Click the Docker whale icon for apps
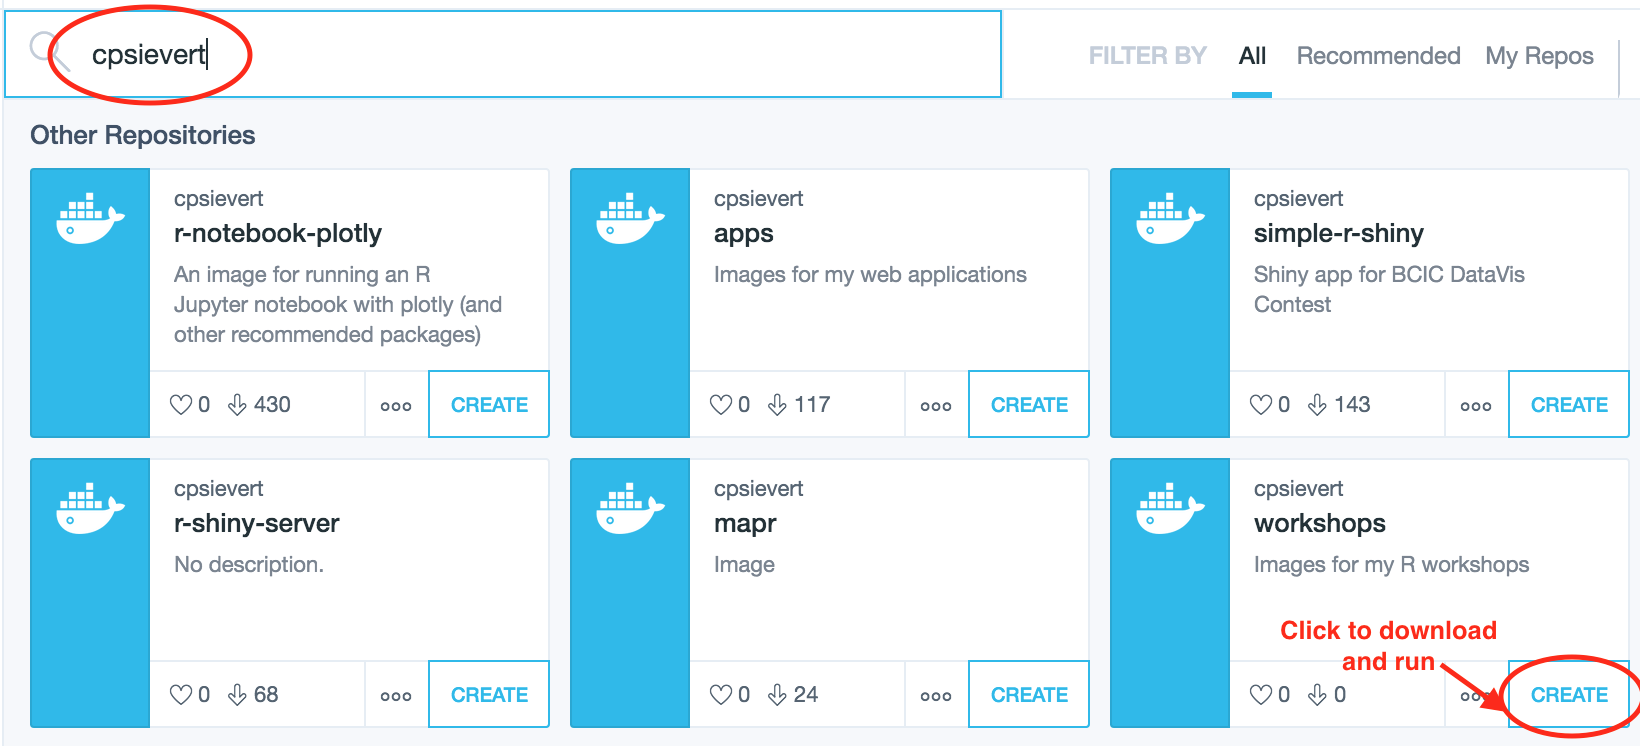 (630, 219)
